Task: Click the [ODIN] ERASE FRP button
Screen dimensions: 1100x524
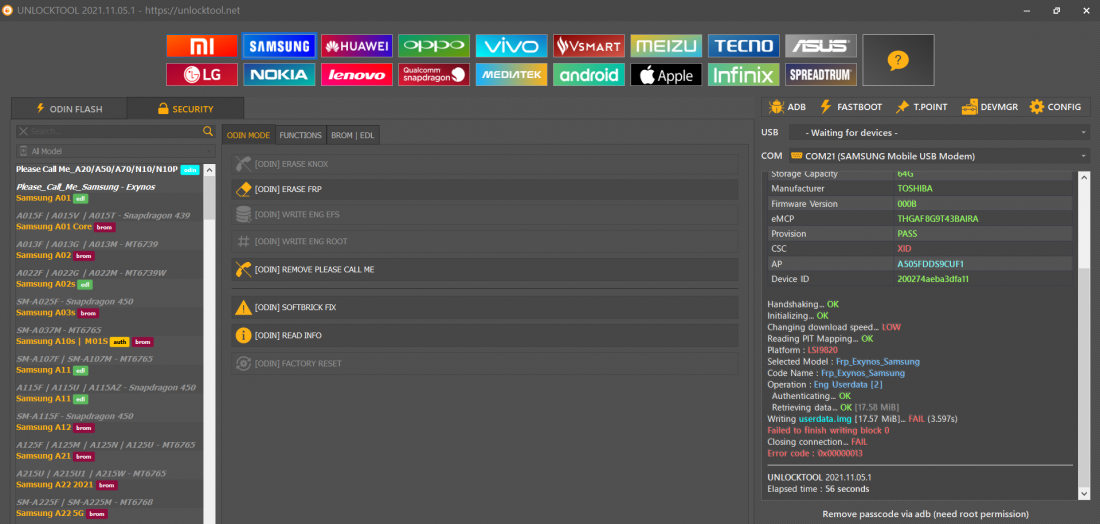Action: click(x=485, y=189)
